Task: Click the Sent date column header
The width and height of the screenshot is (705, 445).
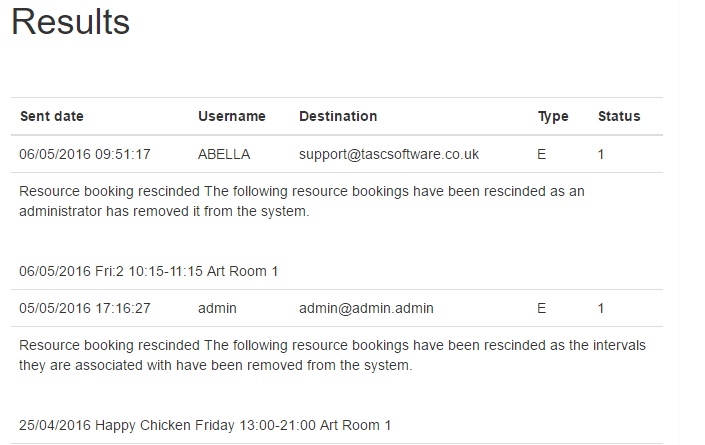Action: (52, 116)
